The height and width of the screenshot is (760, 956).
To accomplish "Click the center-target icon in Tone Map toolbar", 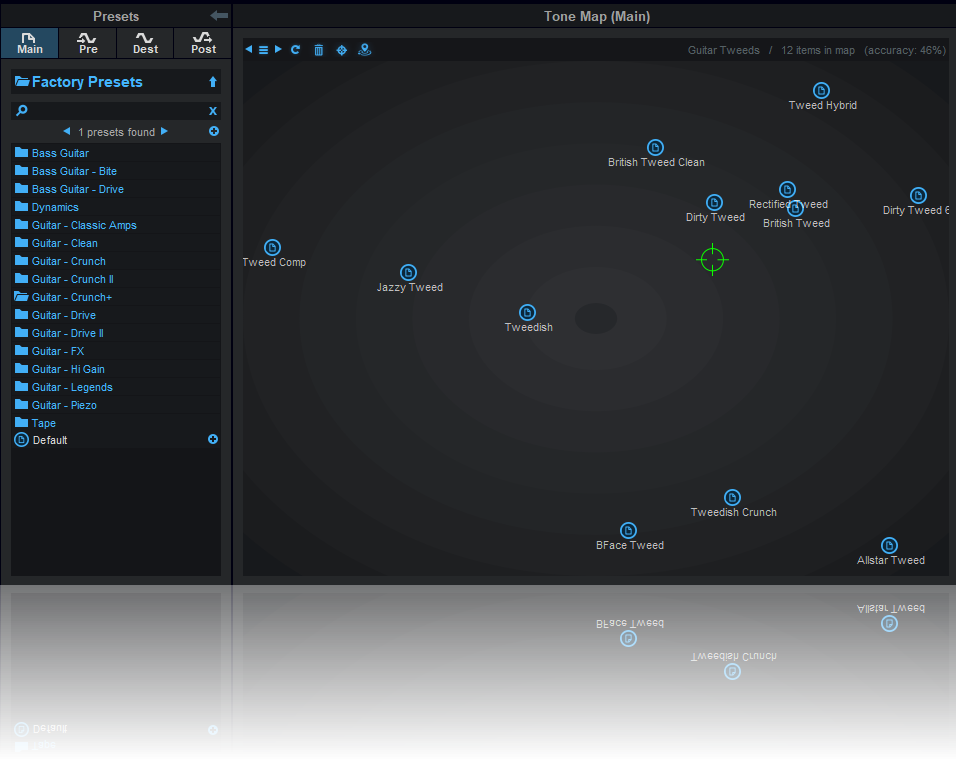I will coord(341,50).
